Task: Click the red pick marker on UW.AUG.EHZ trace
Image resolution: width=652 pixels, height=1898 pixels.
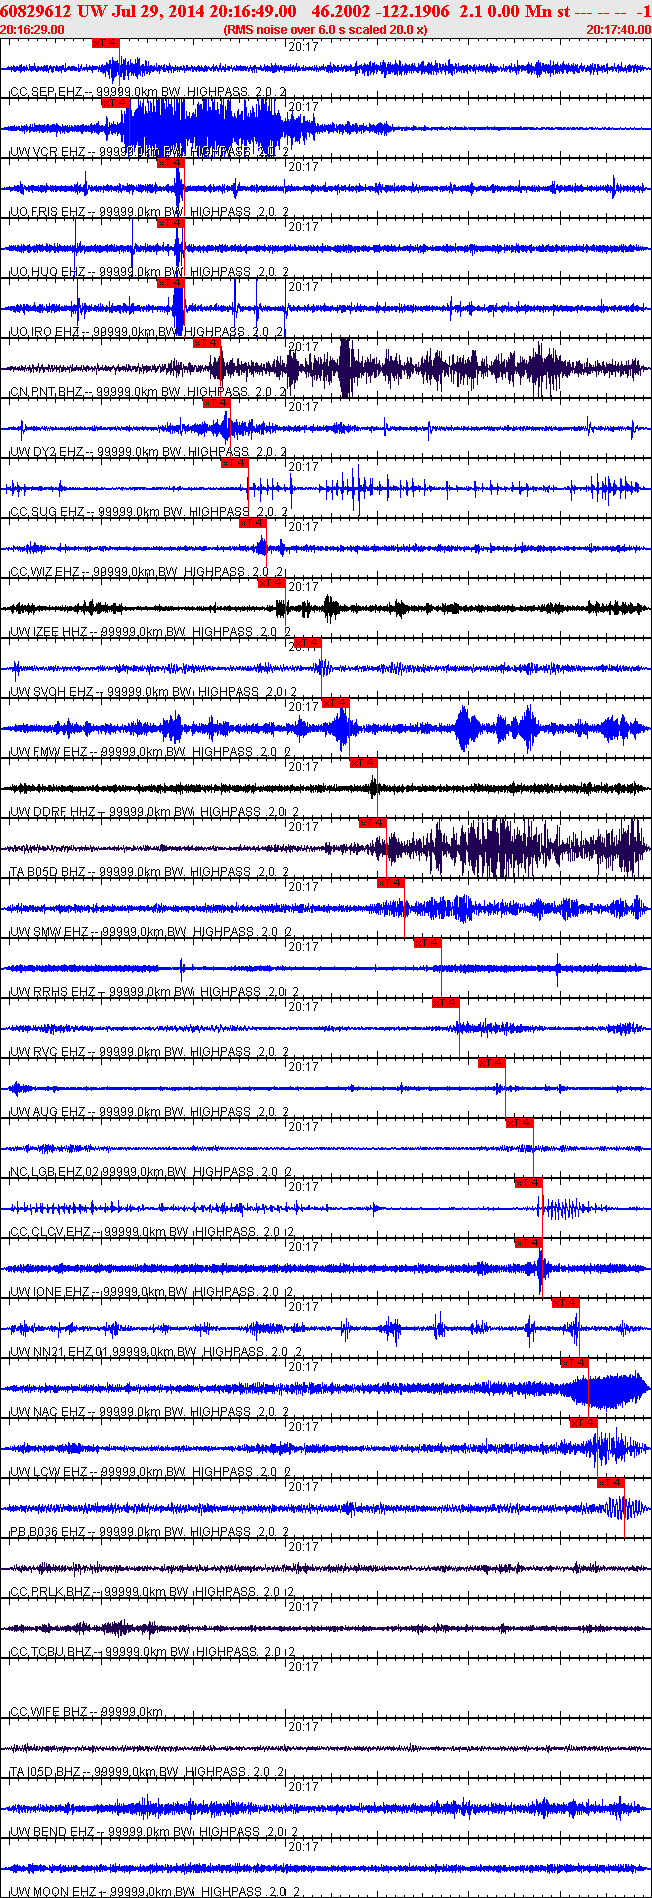Action: pos(491,1063)
